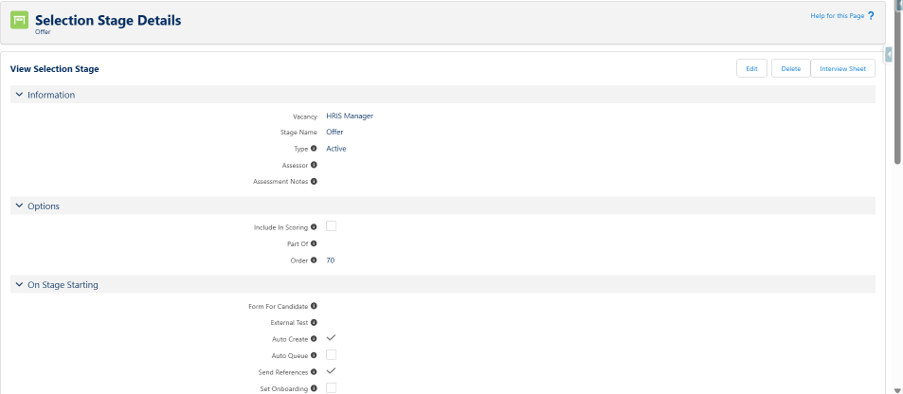Toggle the Set Onboarding checkbox

click(x=331, y=388)
